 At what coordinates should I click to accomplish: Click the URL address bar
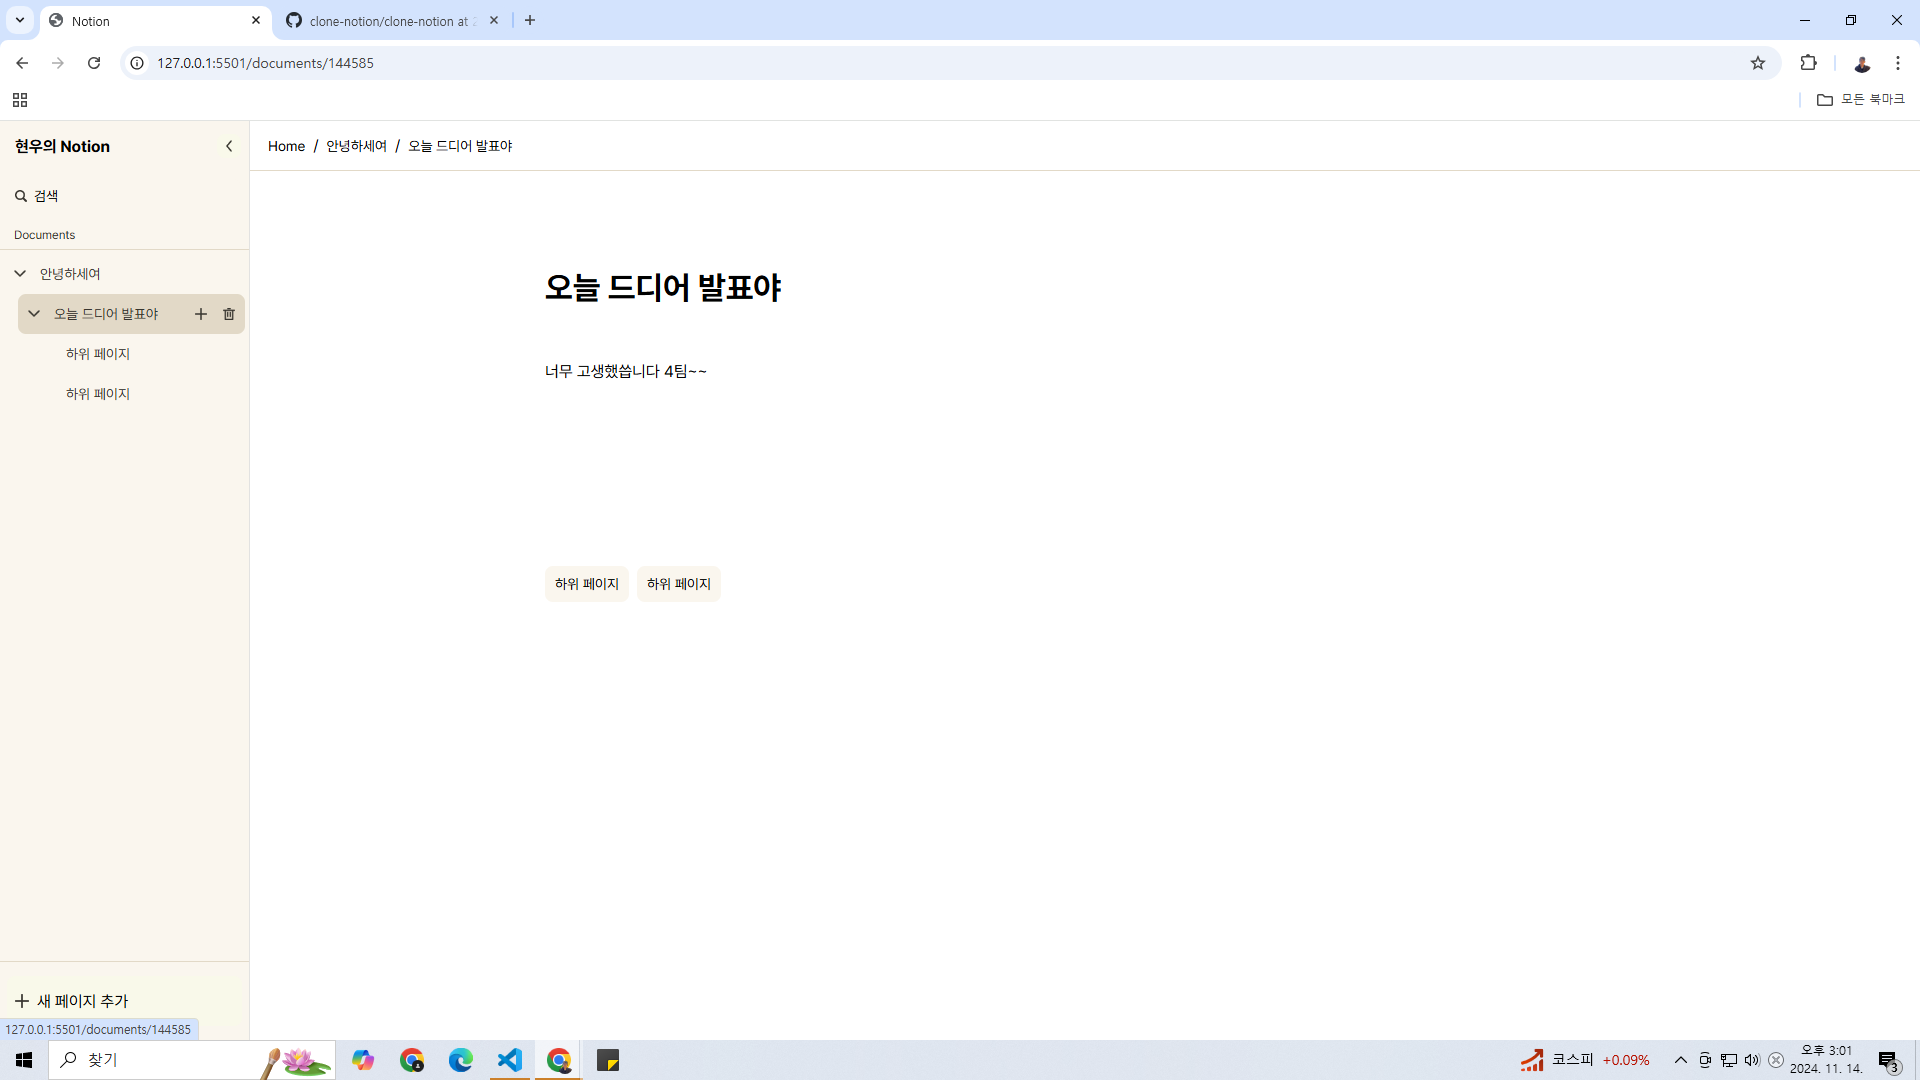point(900,63)
